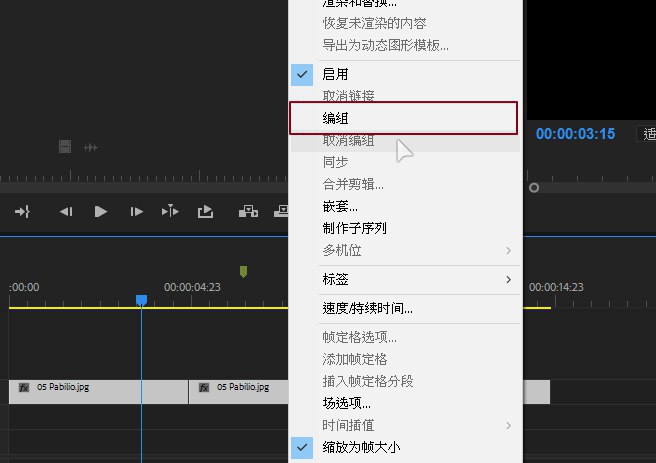The height and width of the screenshot is (463, 656).
Task: Select 嵌套... (Nest) menu entry
Action: [x=340, y=206]
